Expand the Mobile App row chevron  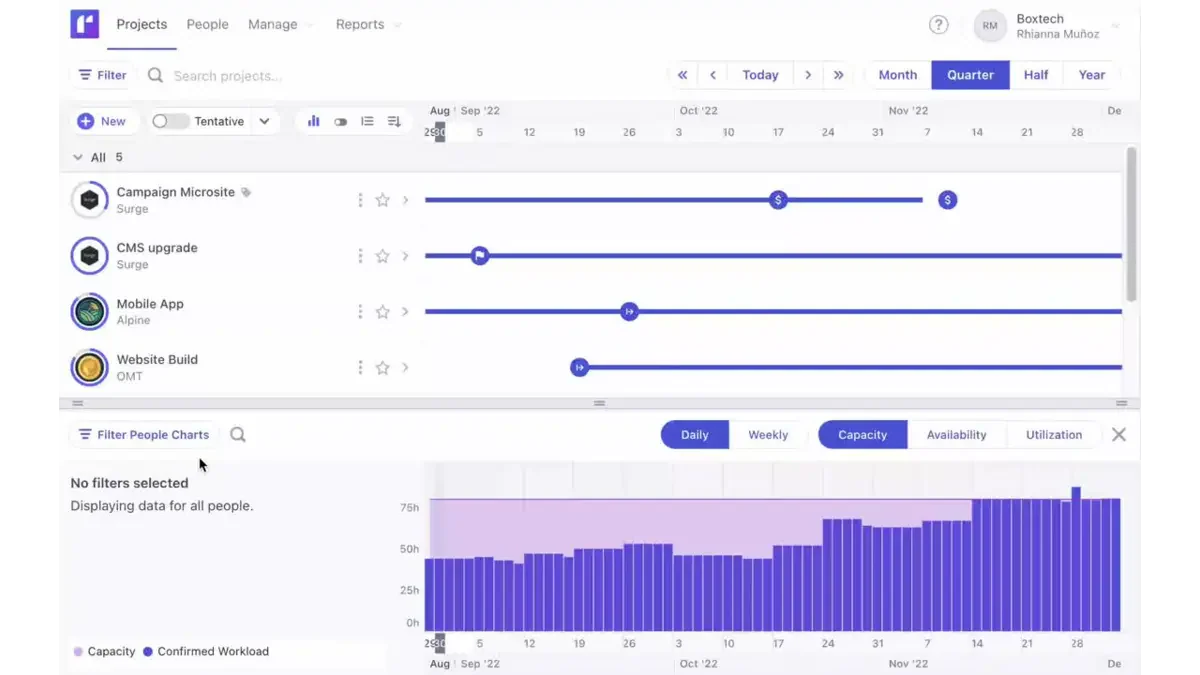tap(405, 312)
